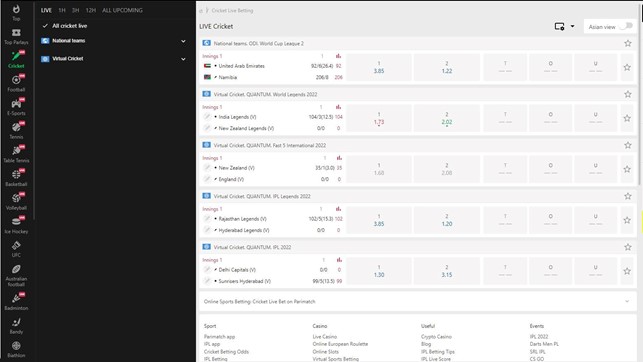Screen dimensions: 643x362
Task: Switch to 3H time filter tab
Action: click(75, 10)
